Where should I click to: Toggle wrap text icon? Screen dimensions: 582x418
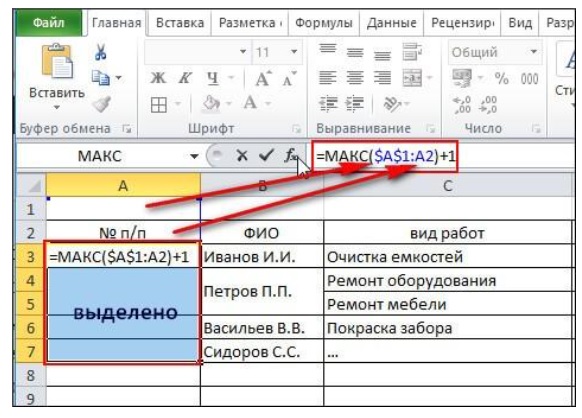pyautogui.click(x=412, y=52)
